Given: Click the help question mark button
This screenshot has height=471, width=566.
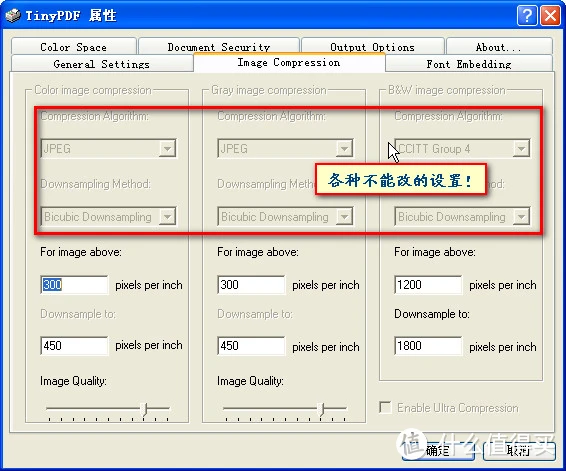Looking at the screenshot, I should [x=527, y=16].
